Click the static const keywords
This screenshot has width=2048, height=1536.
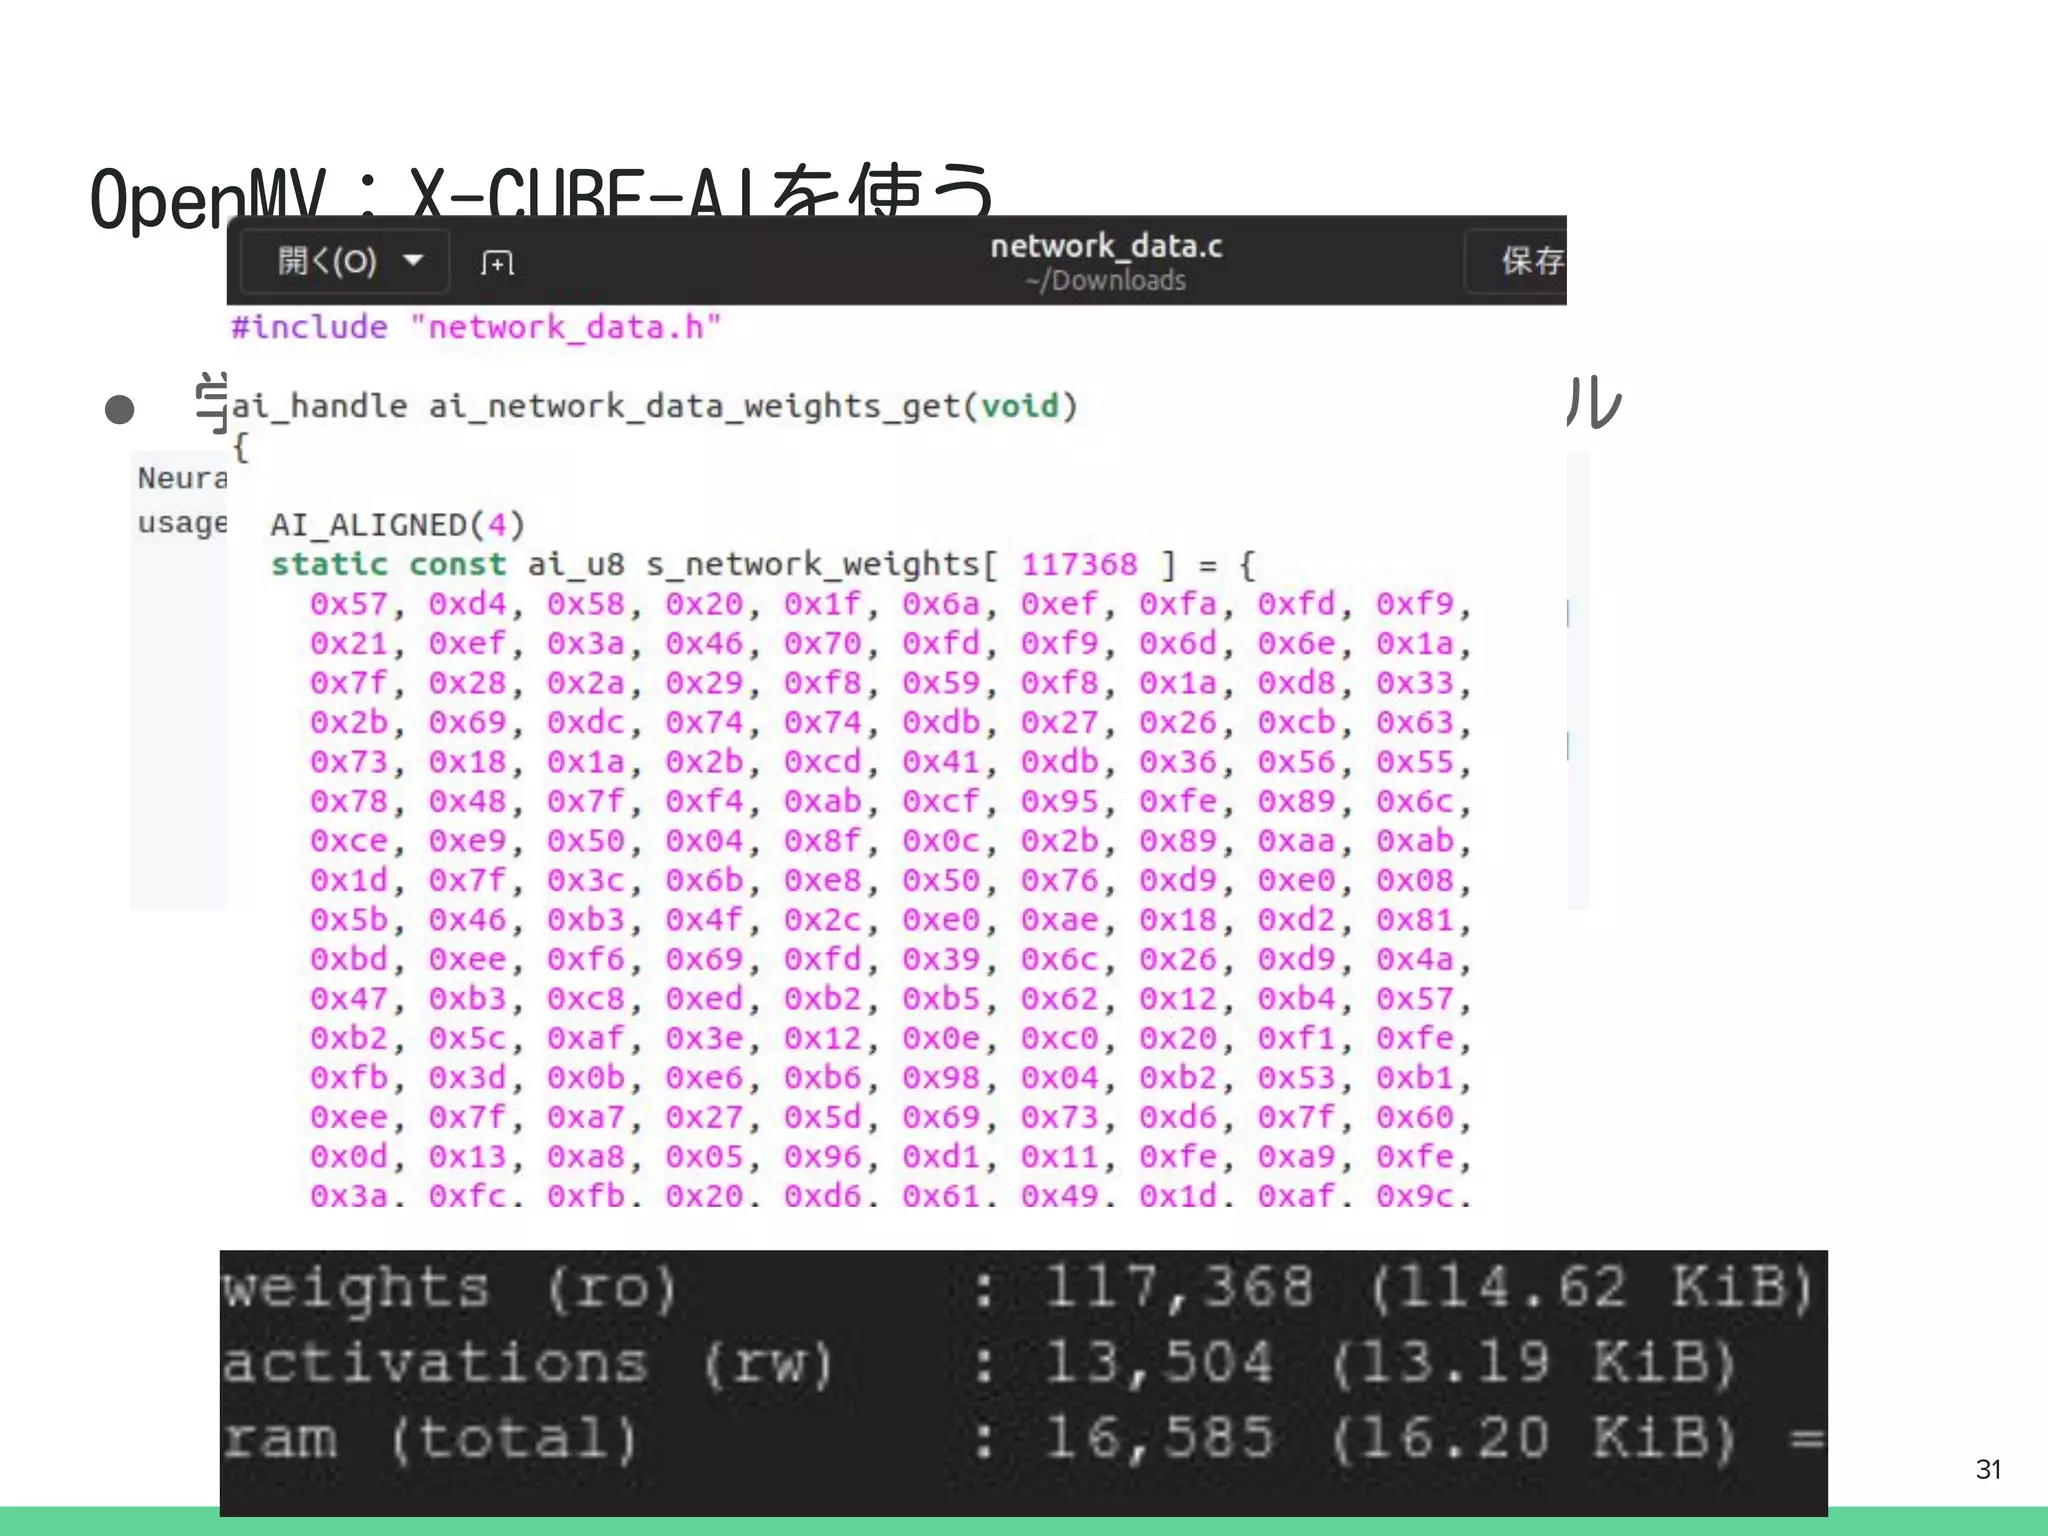388,564
